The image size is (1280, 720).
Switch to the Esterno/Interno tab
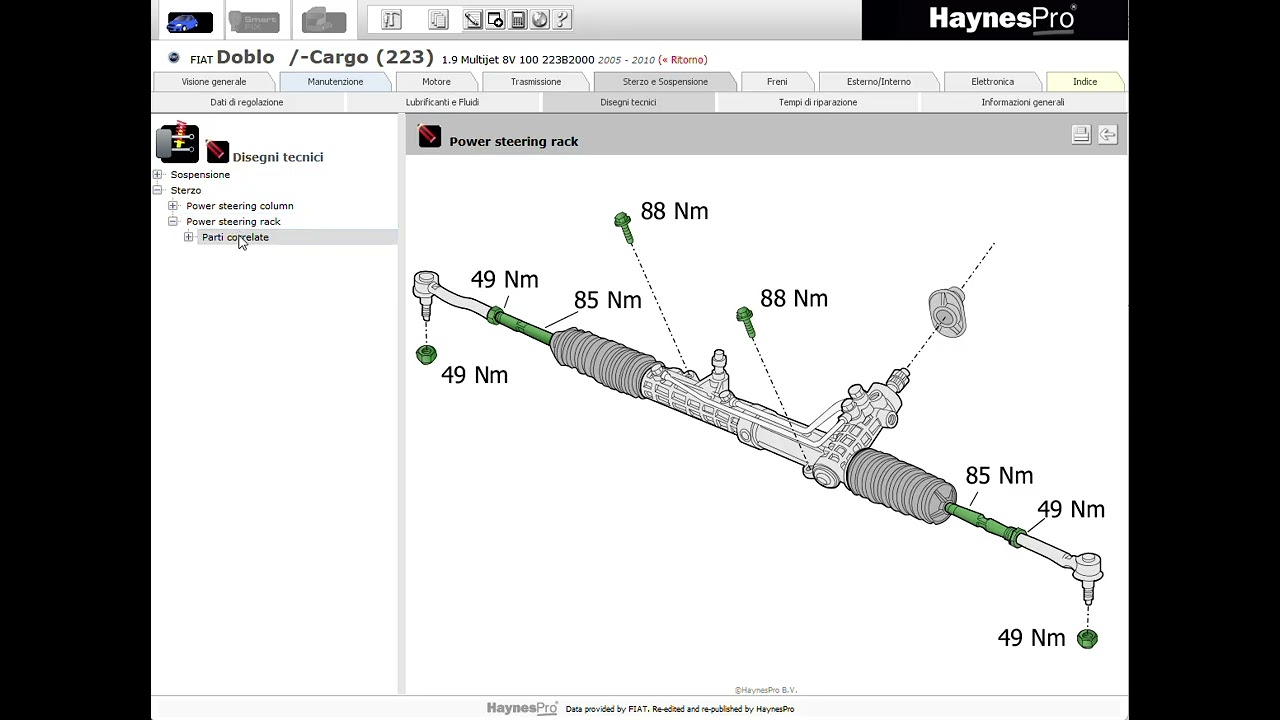click(878, 82)
